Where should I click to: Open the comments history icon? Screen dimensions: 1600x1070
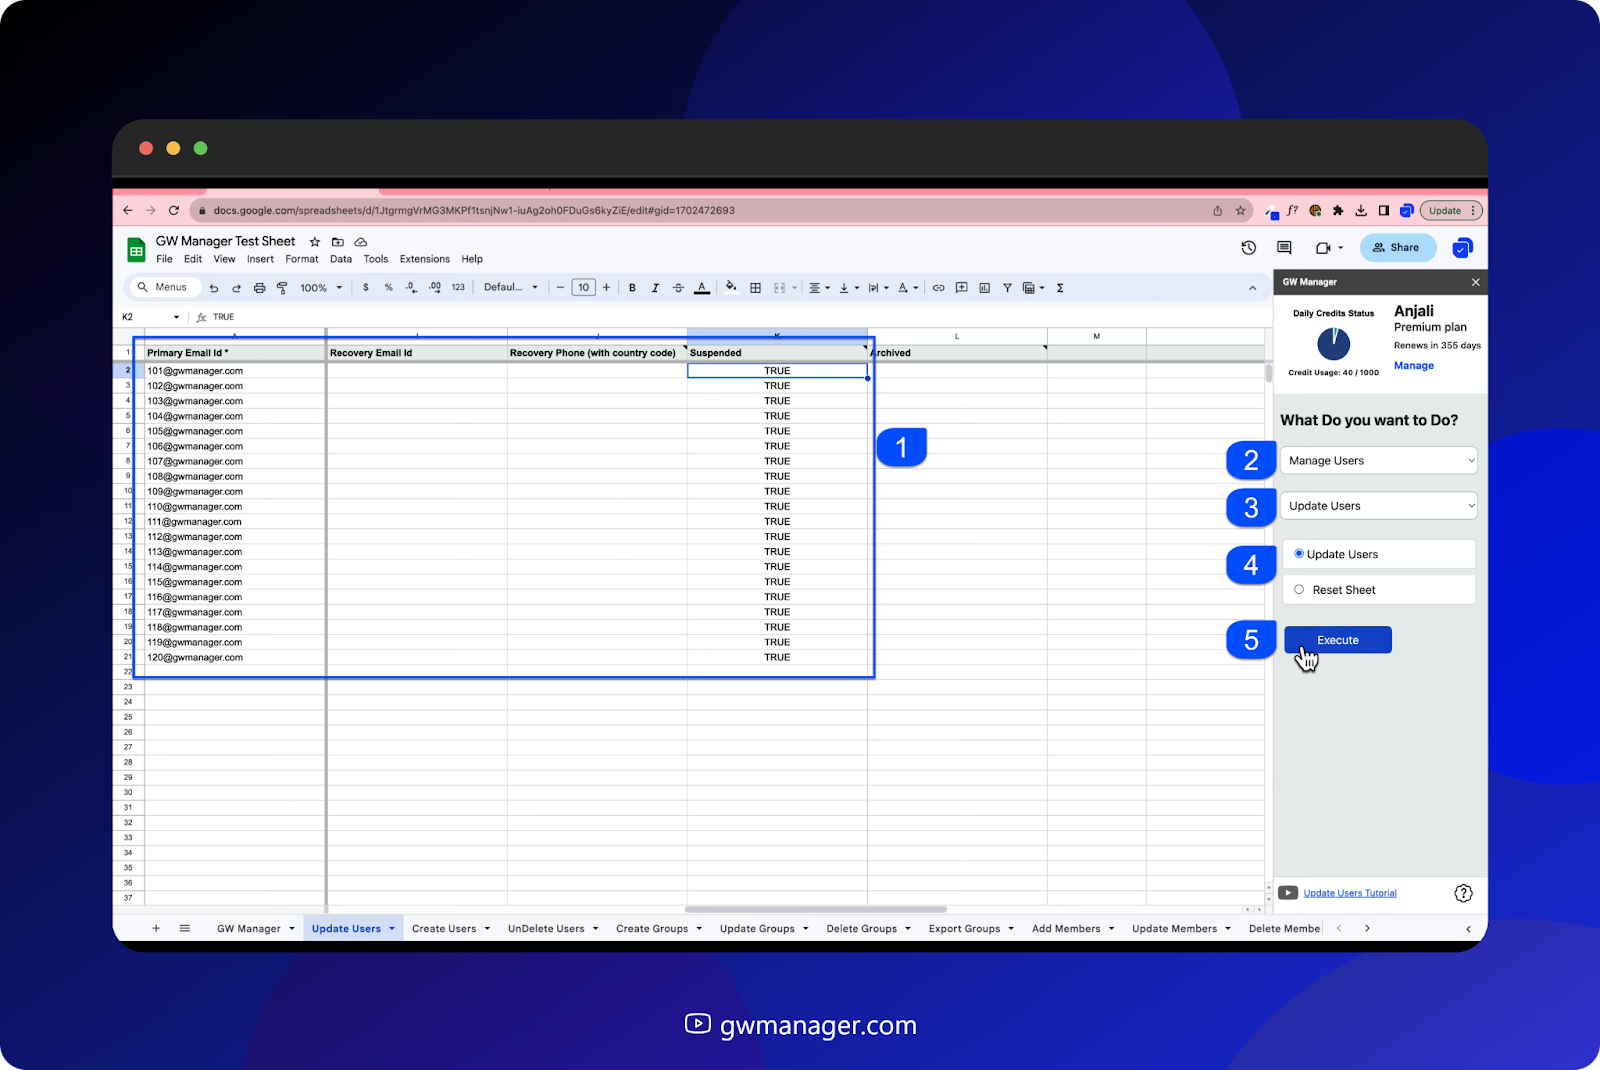[x=1285, y=248]
